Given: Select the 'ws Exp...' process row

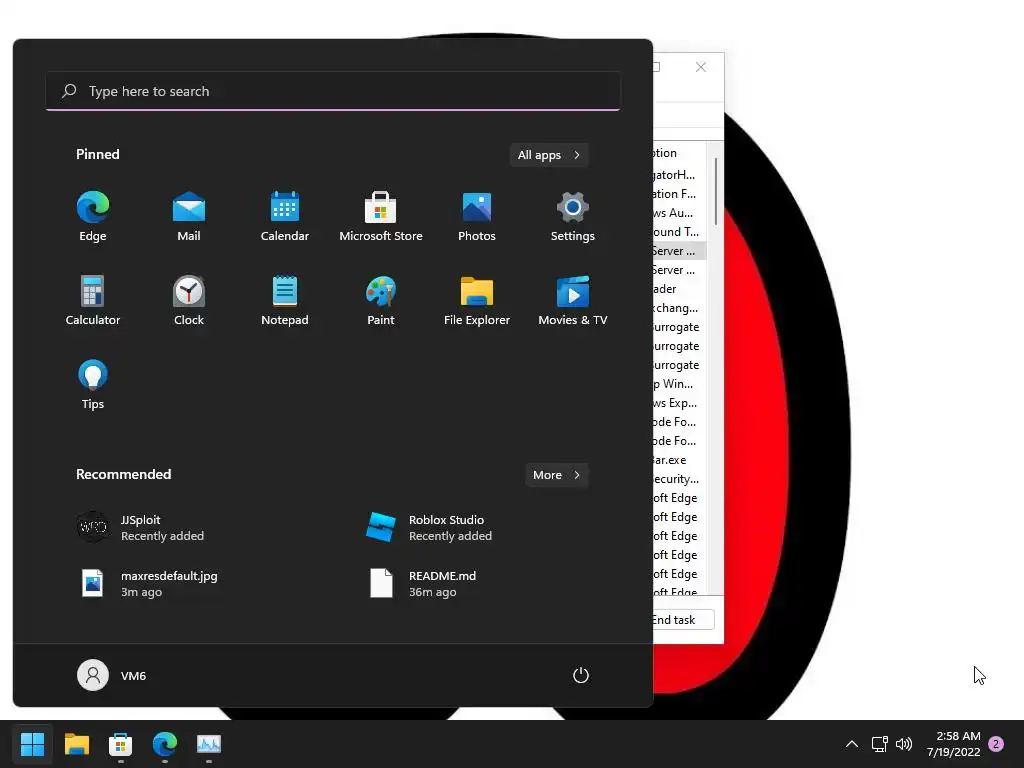Looking at the screenshot, I should click(x=679, y=403).
